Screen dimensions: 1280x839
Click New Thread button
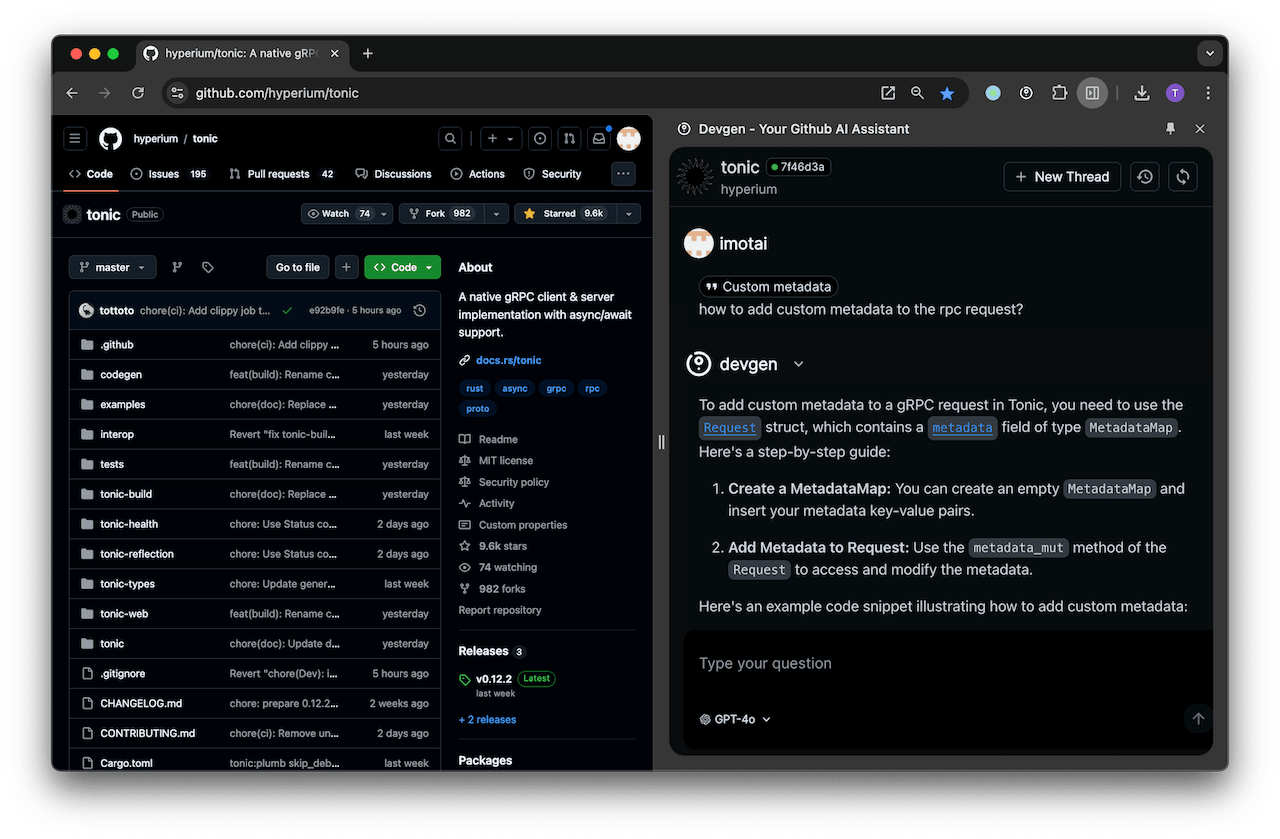(x=1062, y=176)
